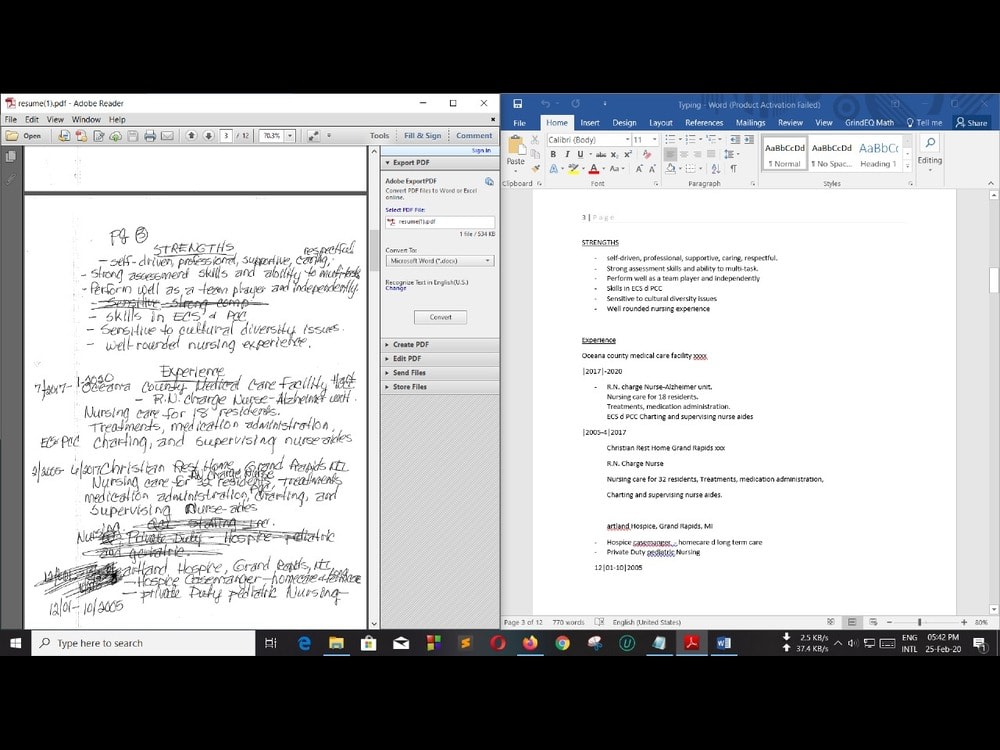Viewport: 1000px width, 750px height.
Task: Click the yellow text highlight color button
Action: pyautogui.click(x=573, y=168)
